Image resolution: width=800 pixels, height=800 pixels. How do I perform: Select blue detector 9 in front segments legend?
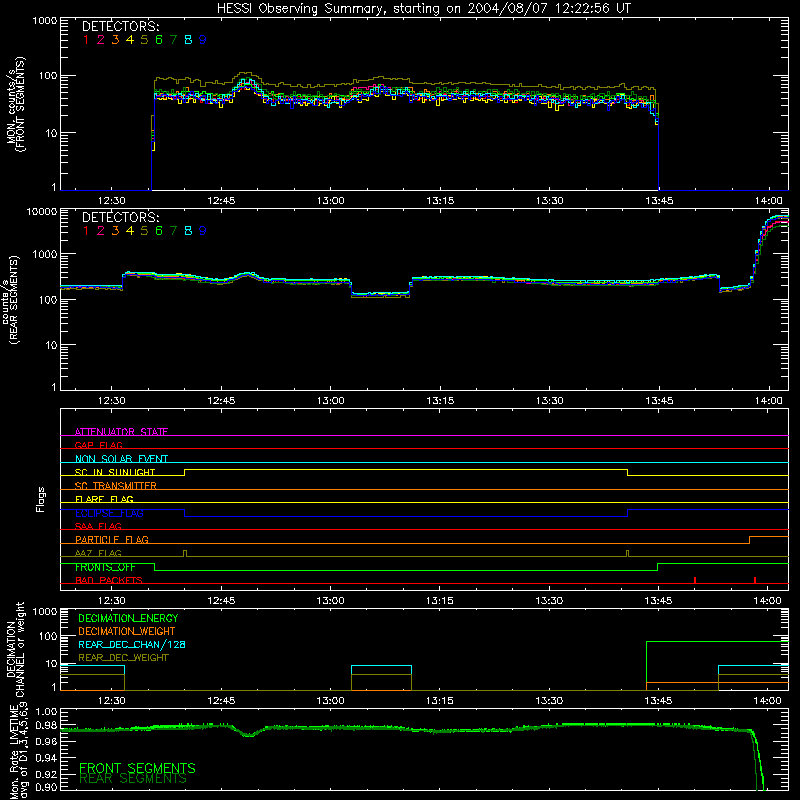coord(203,40)
